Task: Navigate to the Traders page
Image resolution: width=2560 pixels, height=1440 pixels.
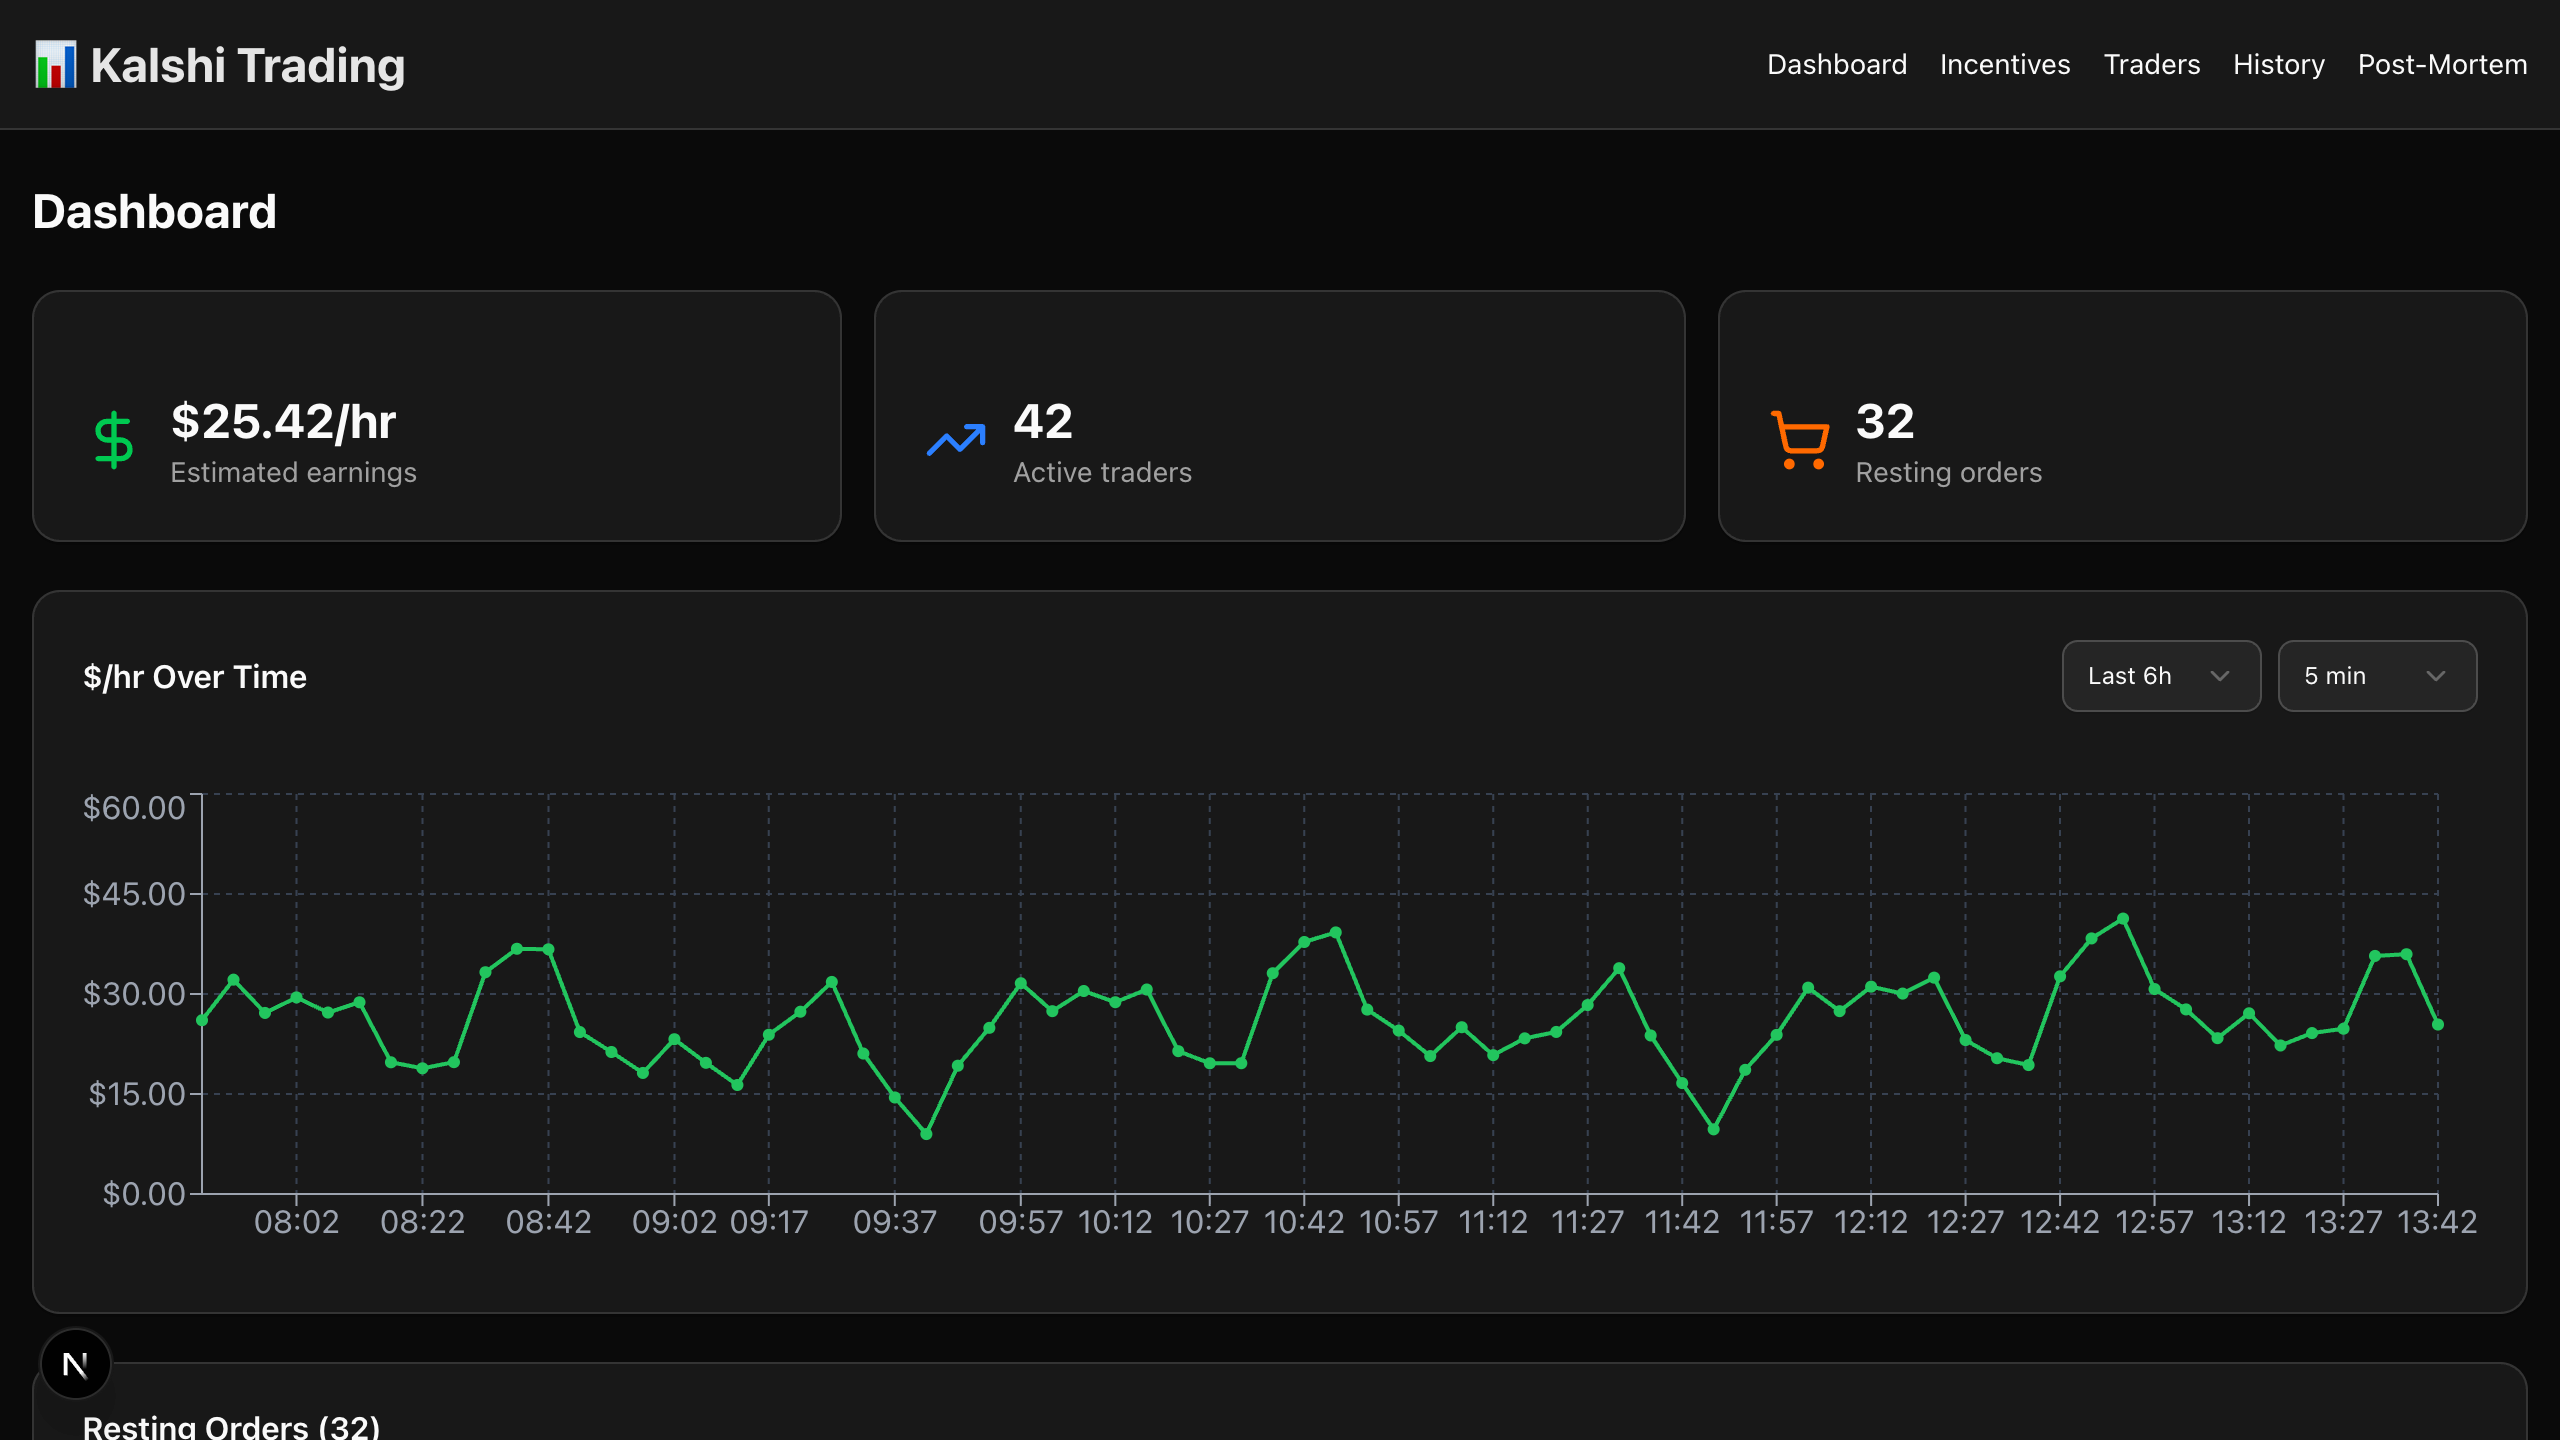Action: tap(2151, 65)
